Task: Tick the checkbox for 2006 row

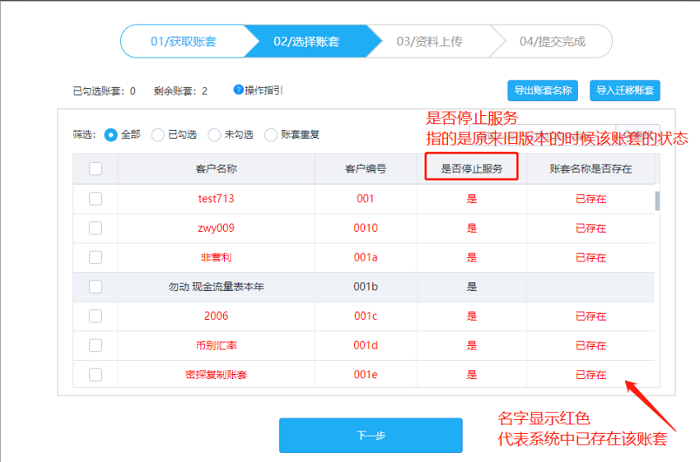Action: (x=95, y=316)
